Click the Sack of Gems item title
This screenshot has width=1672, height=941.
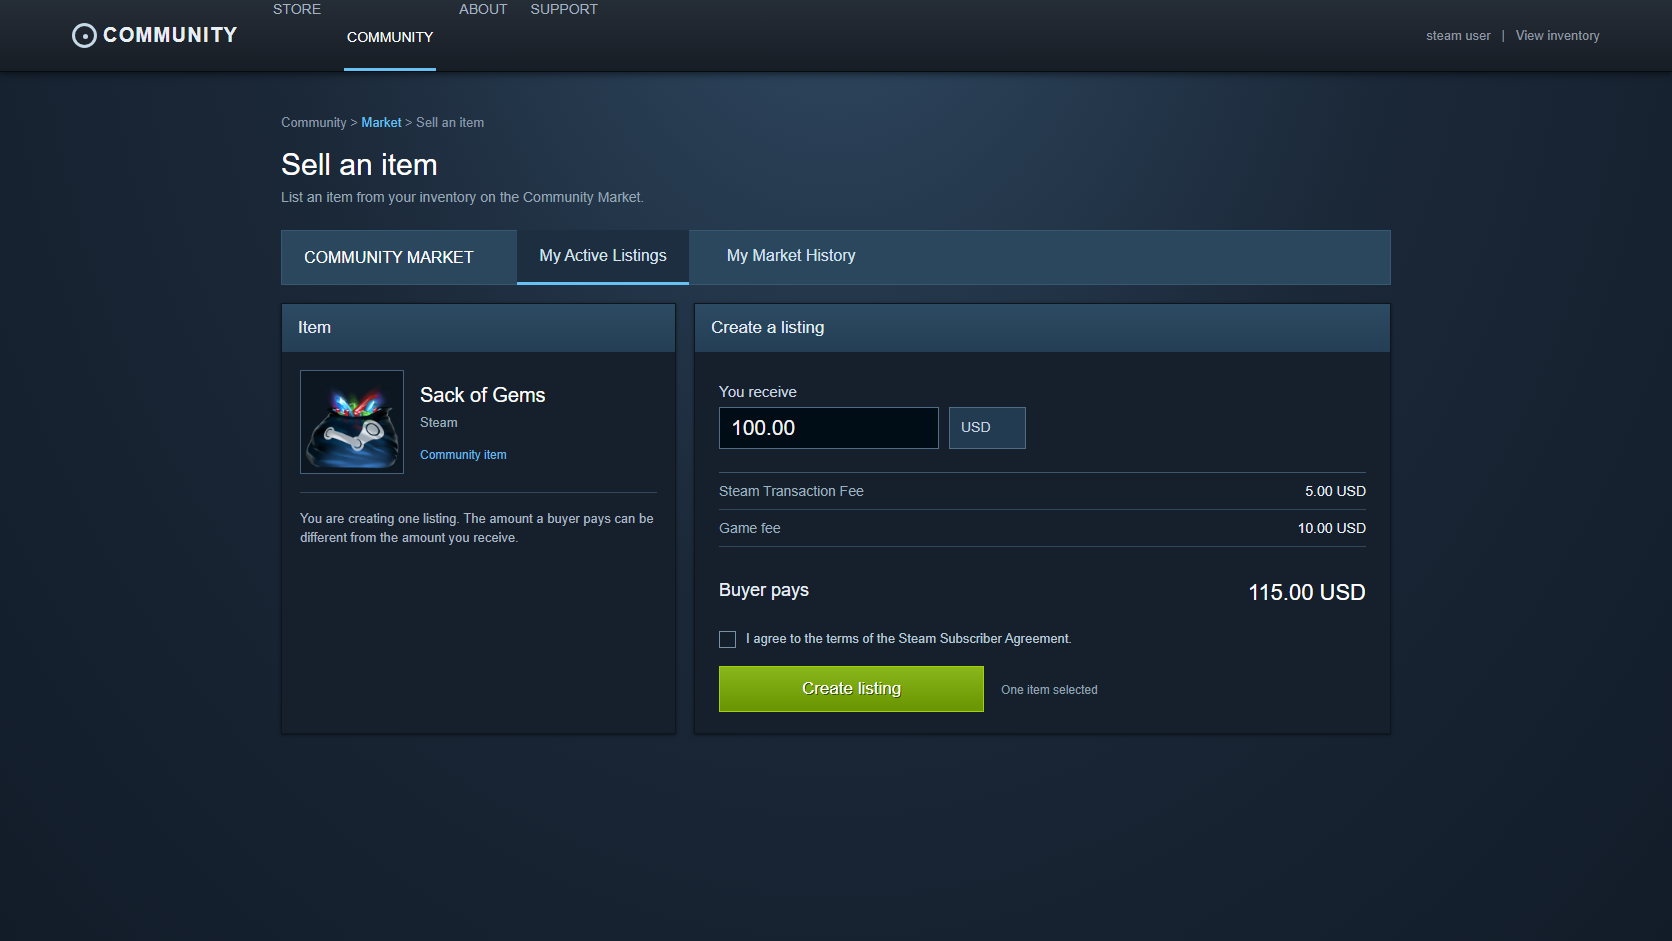pyautogui.click(x=482, y=395)
